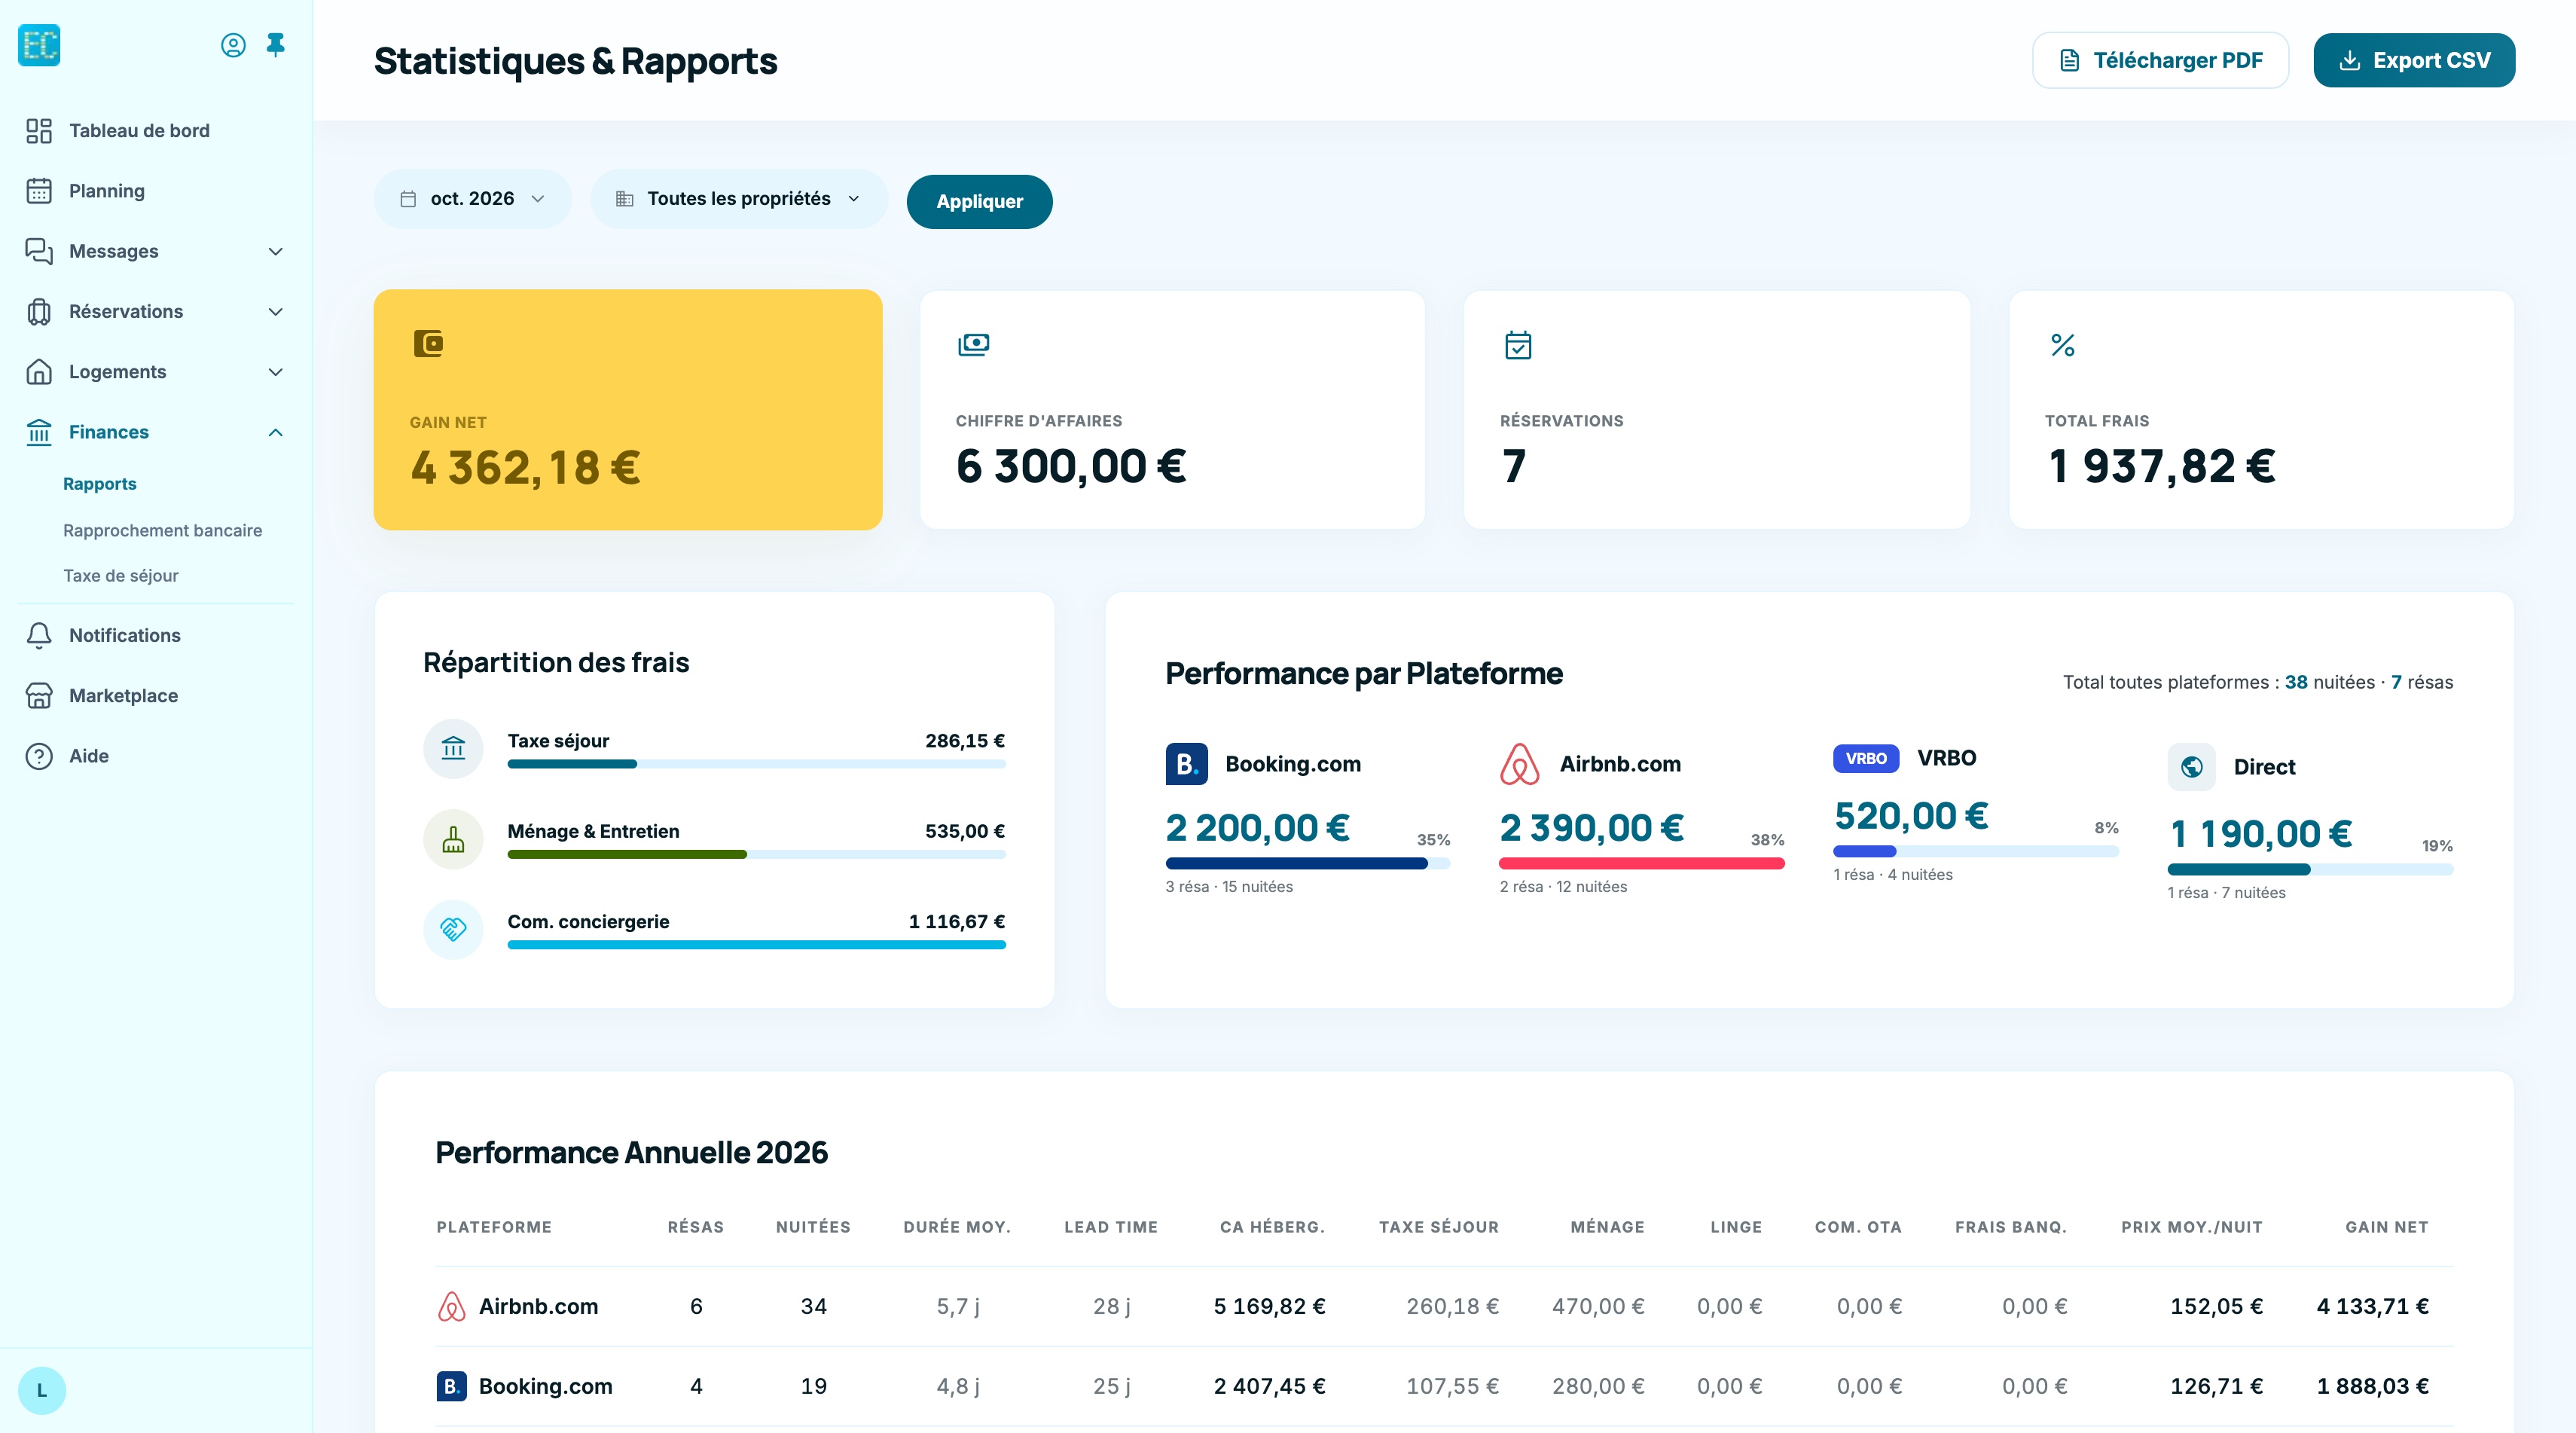
Task: Click the Chiffre d'affaires banknote icon
Action: (x=974, y=344)
